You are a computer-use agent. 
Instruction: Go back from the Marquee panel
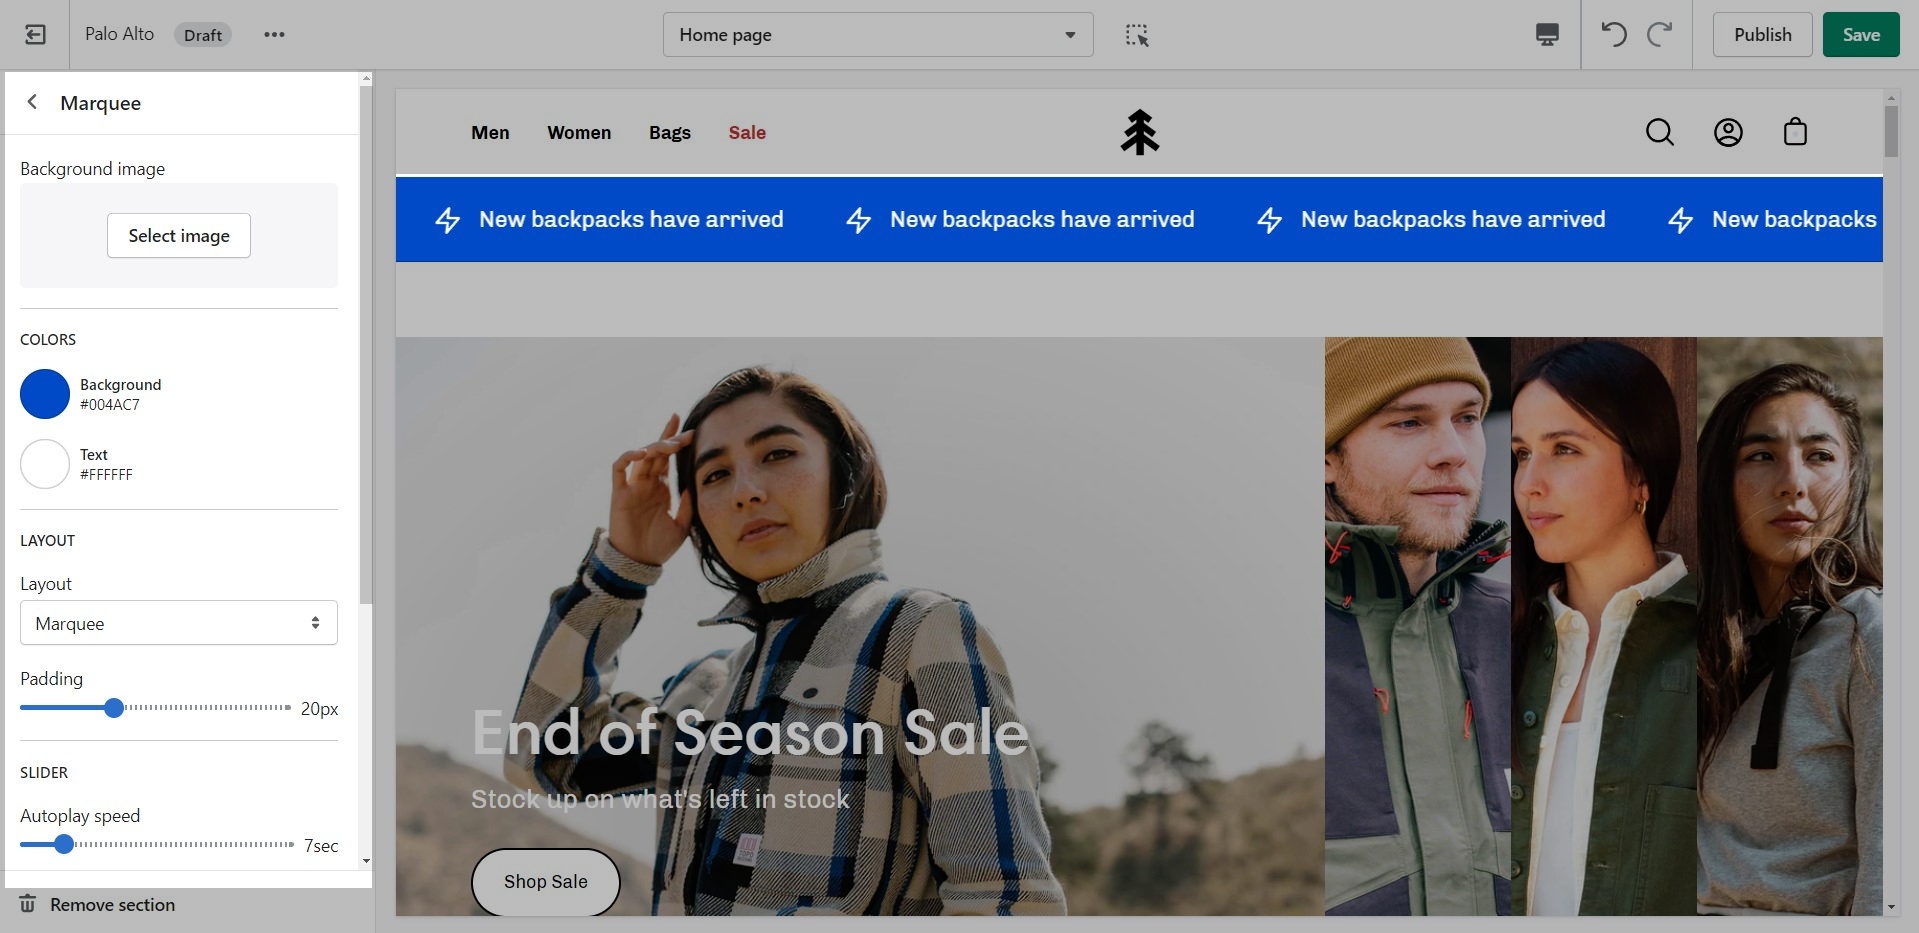33,102
